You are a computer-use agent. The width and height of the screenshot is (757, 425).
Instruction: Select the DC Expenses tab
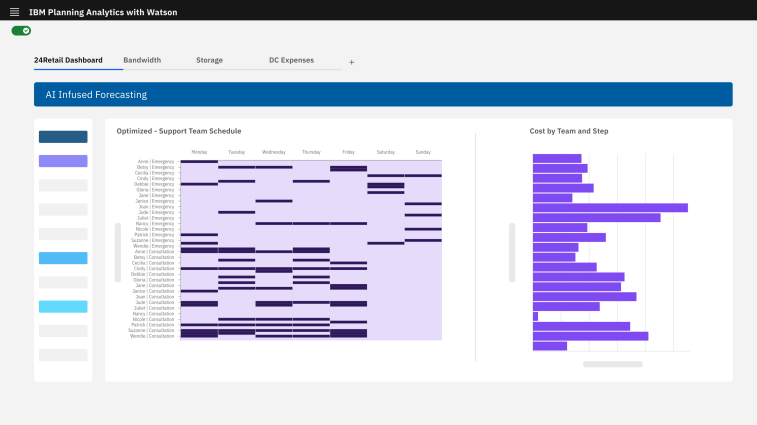point(291,60)
